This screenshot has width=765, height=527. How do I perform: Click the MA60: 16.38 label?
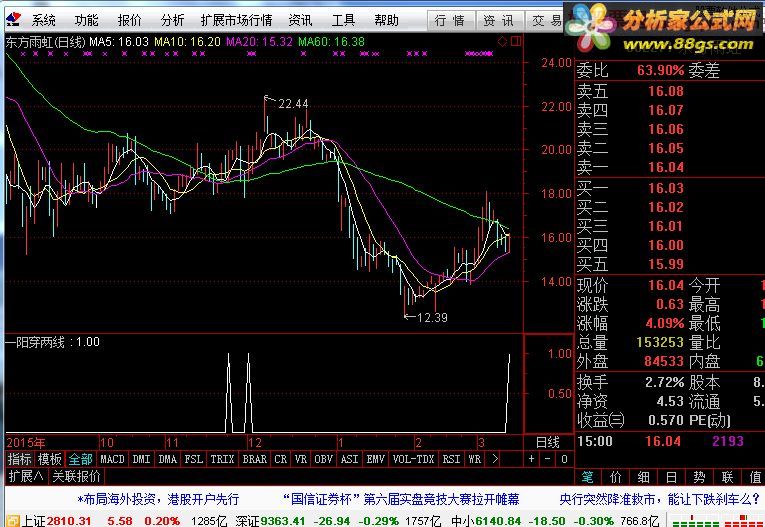[331, 42]
